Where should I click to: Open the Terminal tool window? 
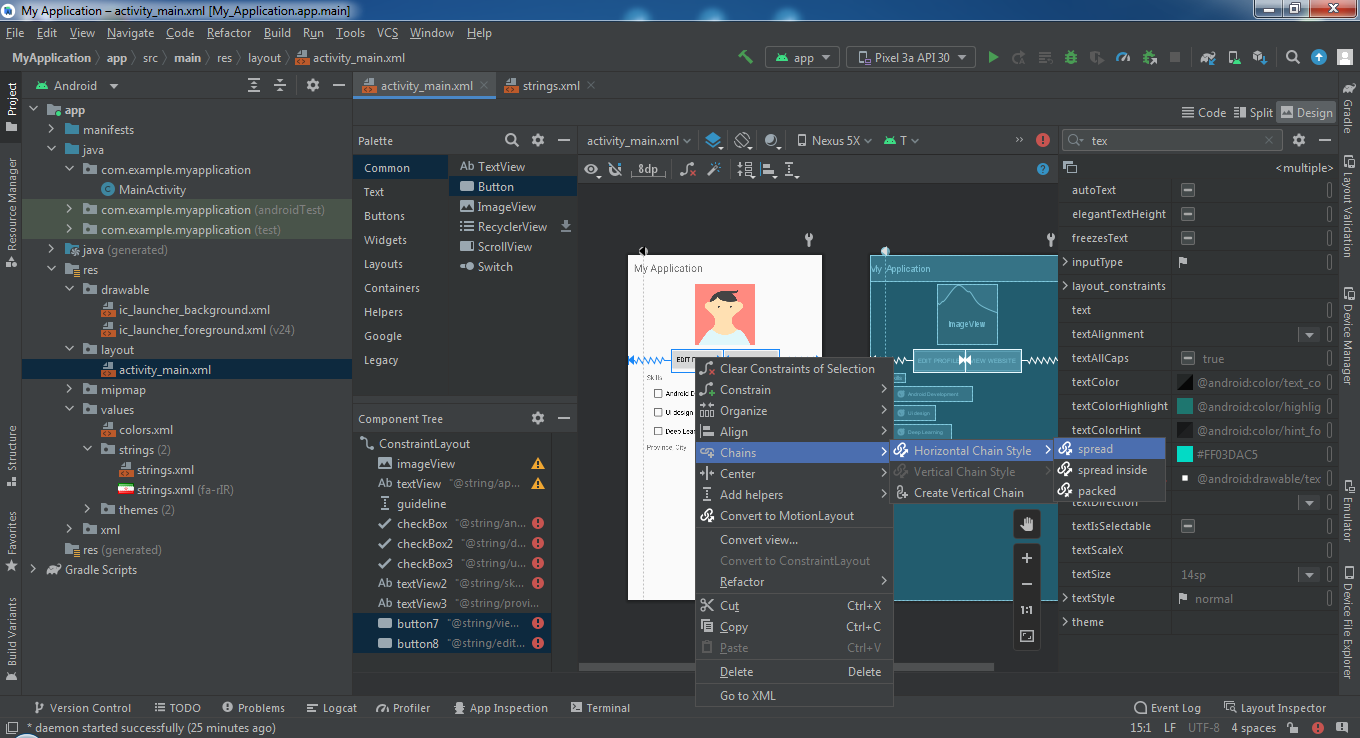(x=600, y=708)
